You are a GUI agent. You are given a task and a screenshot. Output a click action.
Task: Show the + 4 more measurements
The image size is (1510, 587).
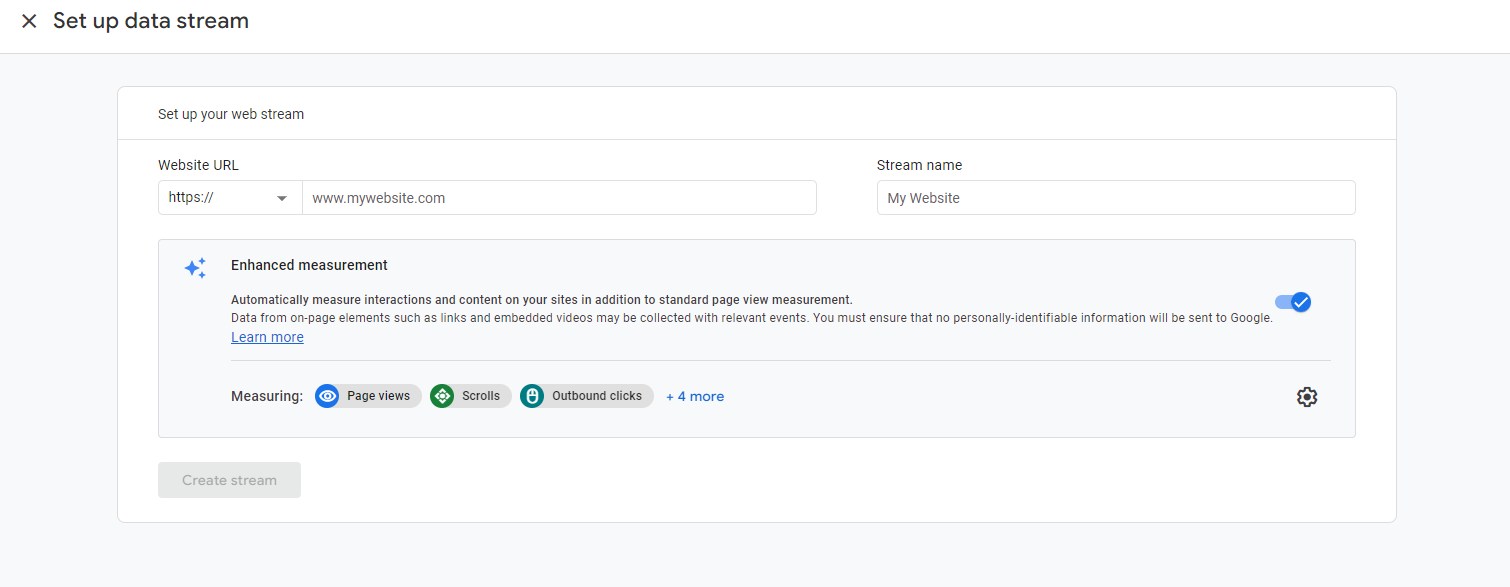click(695, 396)
